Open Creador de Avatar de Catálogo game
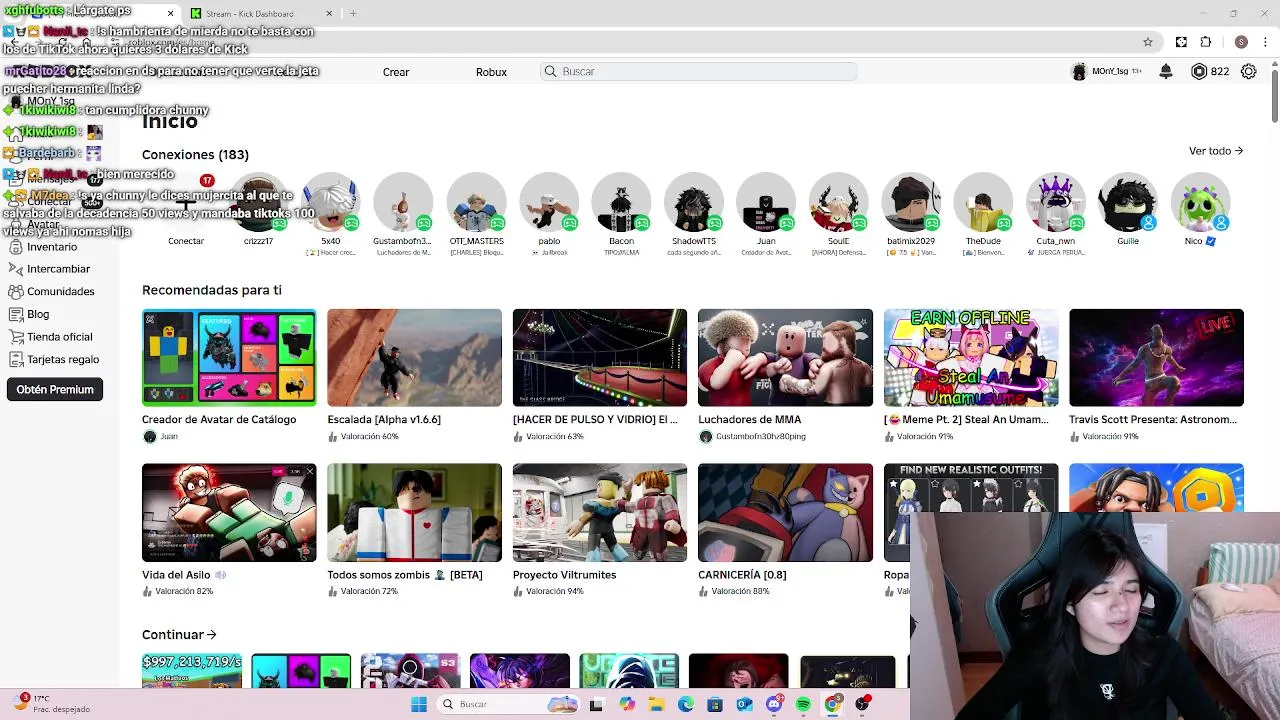 point(229,358)
